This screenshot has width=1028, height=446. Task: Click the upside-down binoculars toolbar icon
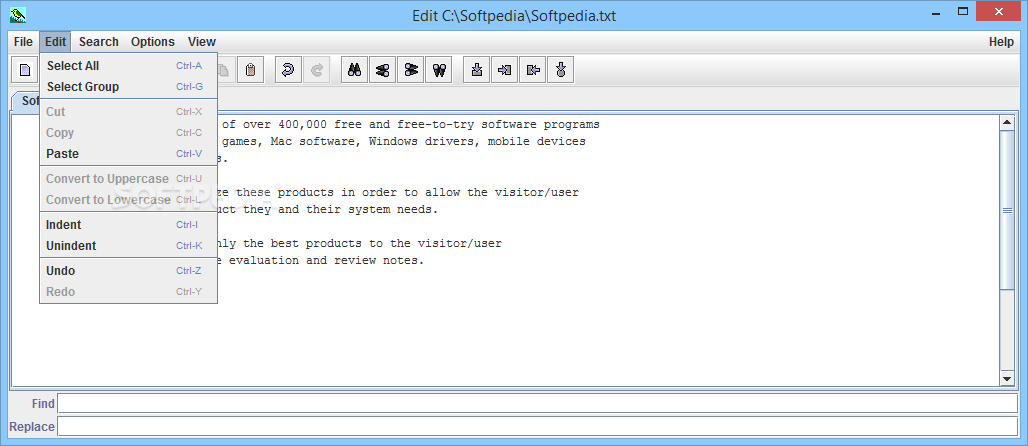point(439,70)
